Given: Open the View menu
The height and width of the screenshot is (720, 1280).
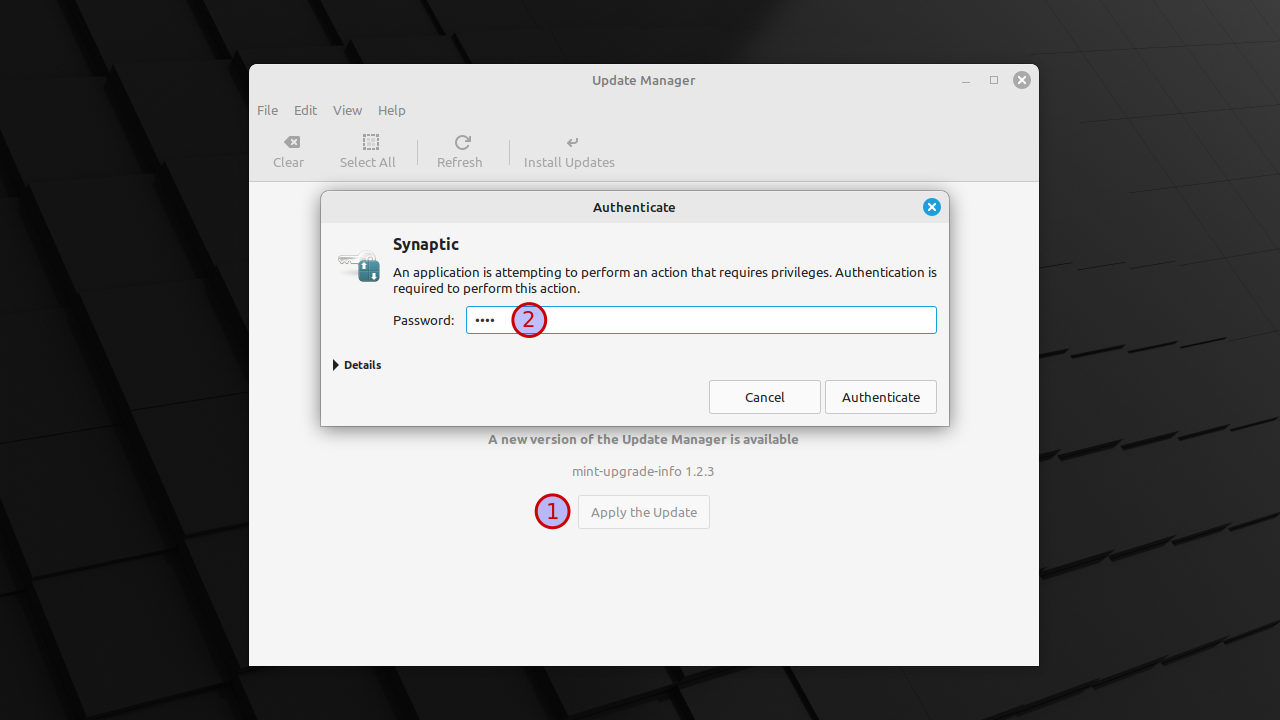Looking at the screenshot, I should (x=348, y=110).
